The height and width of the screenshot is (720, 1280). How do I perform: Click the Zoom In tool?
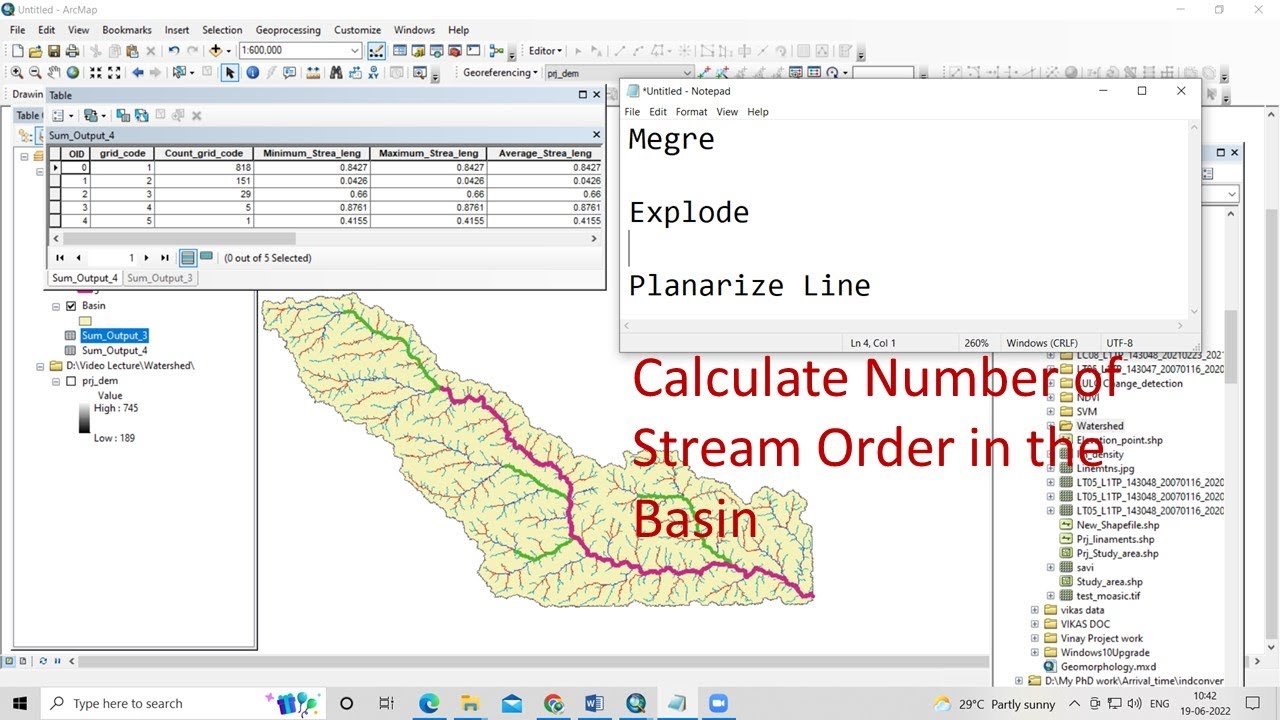[x=17, y=72]
